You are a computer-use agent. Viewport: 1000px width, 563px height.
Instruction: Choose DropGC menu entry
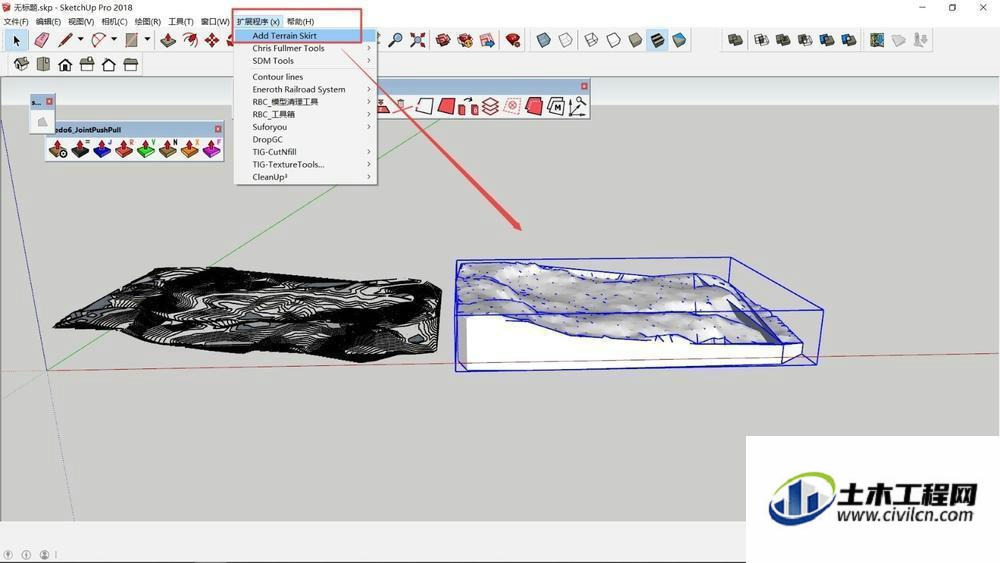(305, 139)
